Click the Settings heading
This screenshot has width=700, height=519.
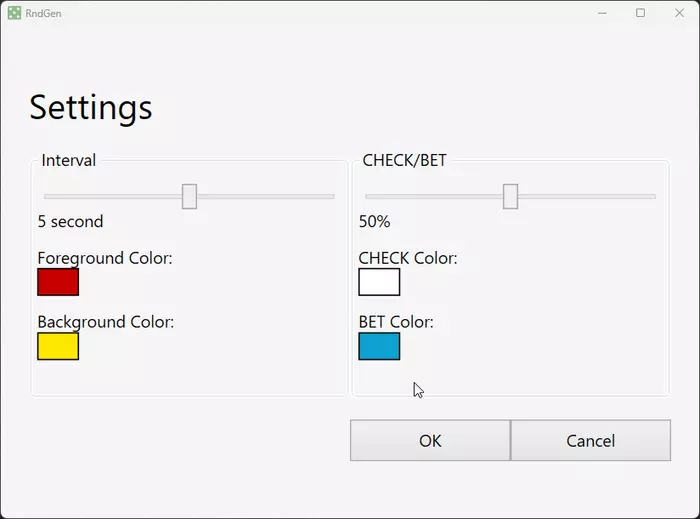tap(91, 107)
